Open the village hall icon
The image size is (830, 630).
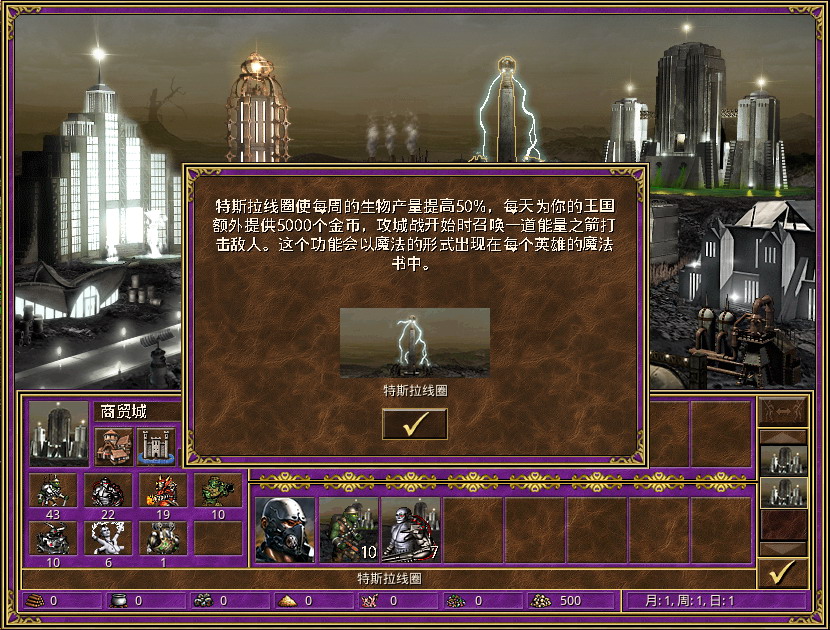[114, 446]
